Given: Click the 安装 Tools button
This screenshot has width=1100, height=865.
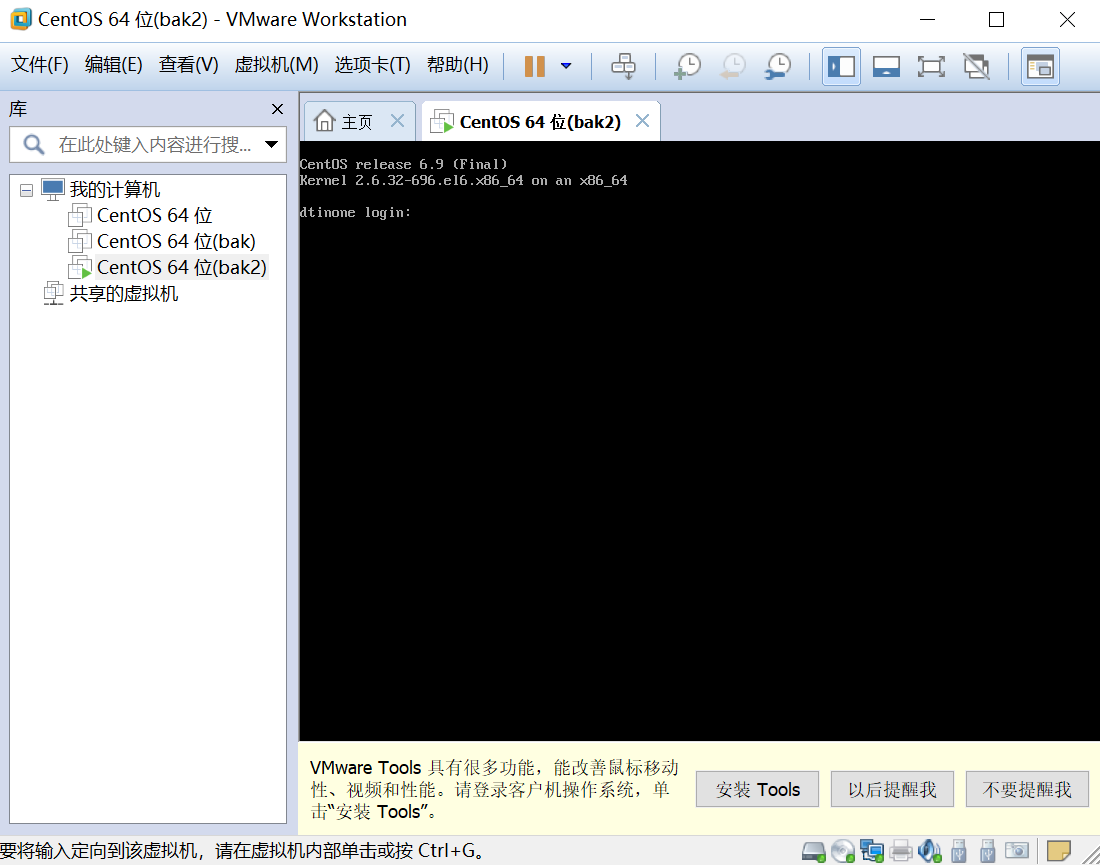Looking at the screenshot, I should 757,789.
